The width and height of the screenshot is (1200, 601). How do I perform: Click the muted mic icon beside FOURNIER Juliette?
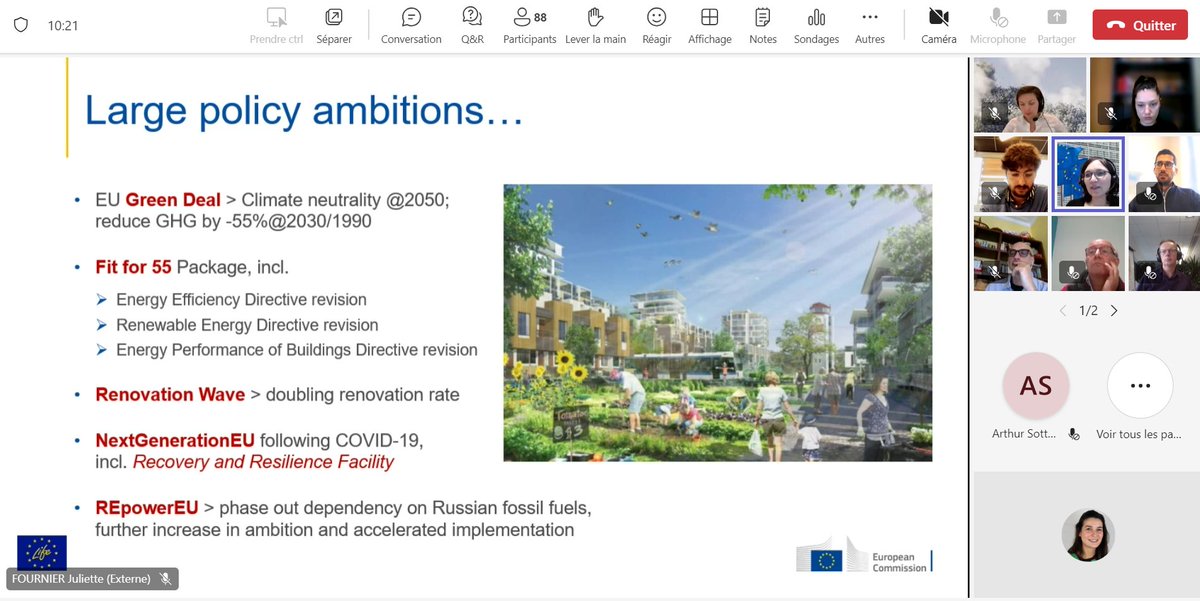pyautogui.click(x=166, y=578)
